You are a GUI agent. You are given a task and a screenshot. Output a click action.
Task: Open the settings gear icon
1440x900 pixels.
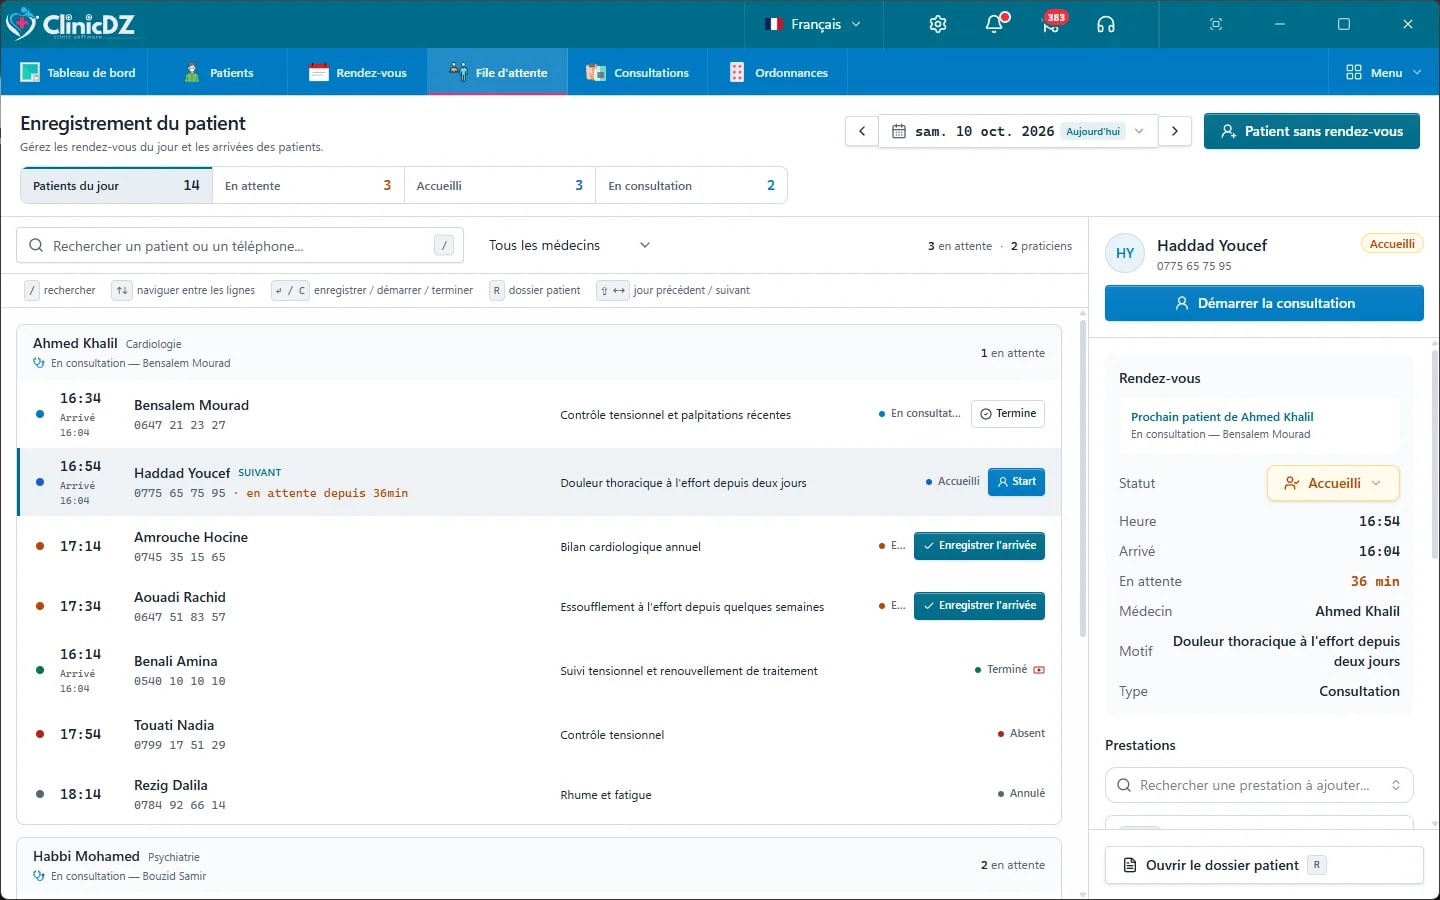(x=937, y=24)
